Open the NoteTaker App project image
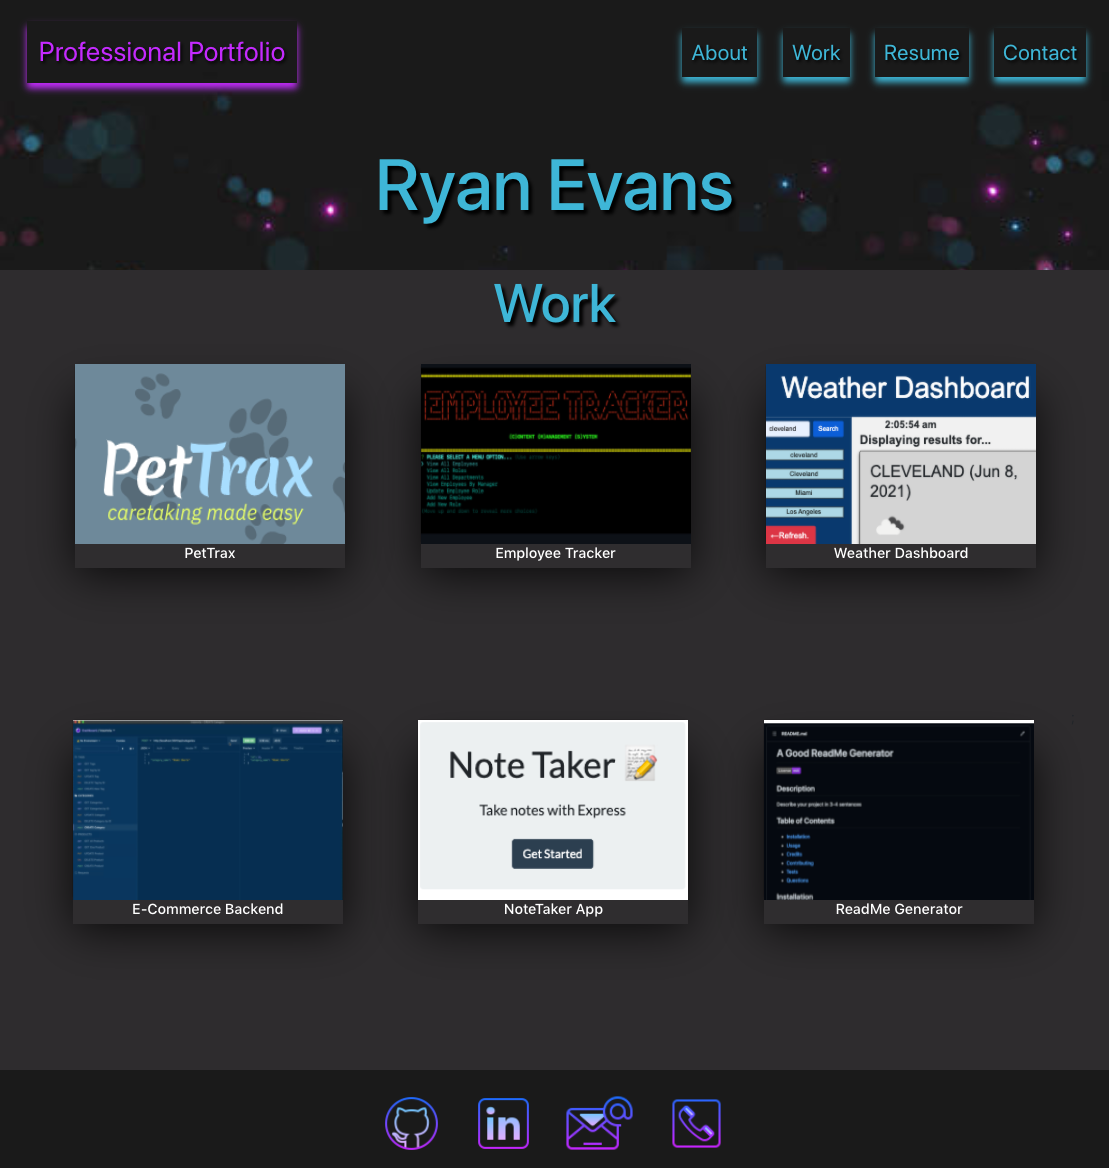 click(553, 810)
